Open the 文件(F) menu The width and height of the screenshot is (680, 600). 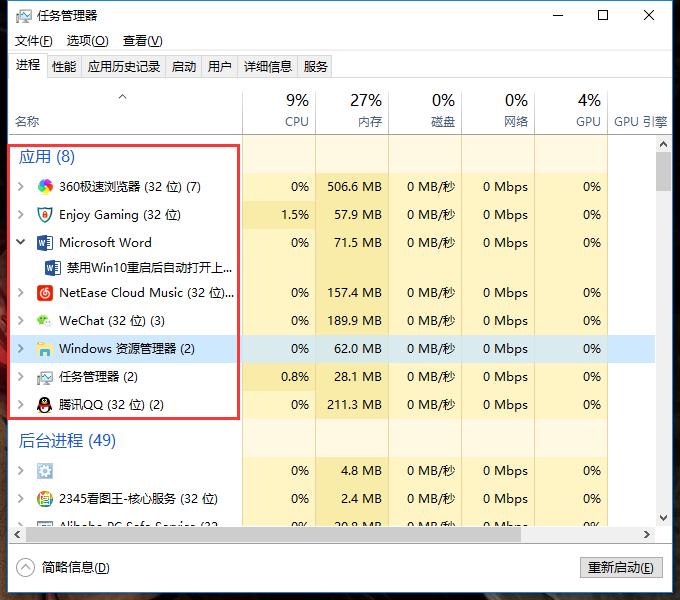[34, 41]
